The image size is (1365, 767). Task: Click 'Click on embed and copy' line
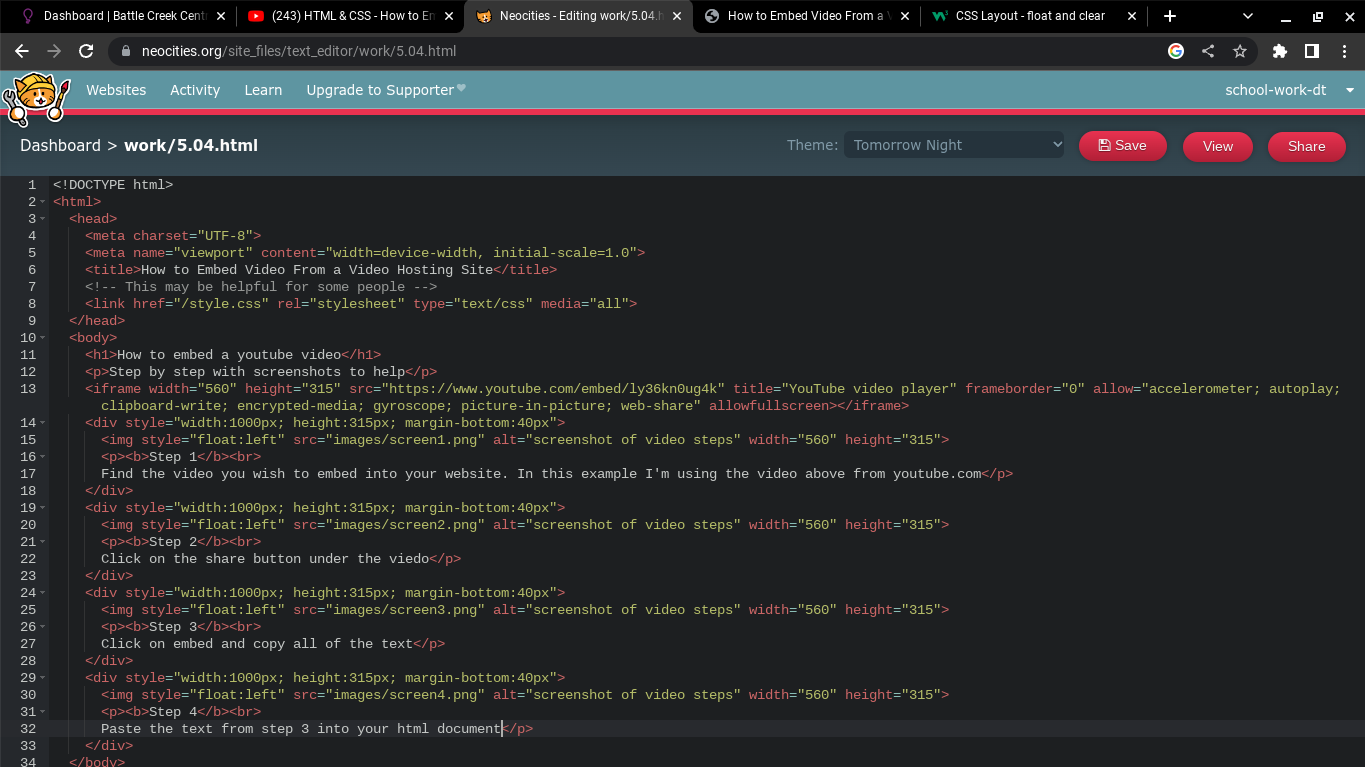point(273,644)
